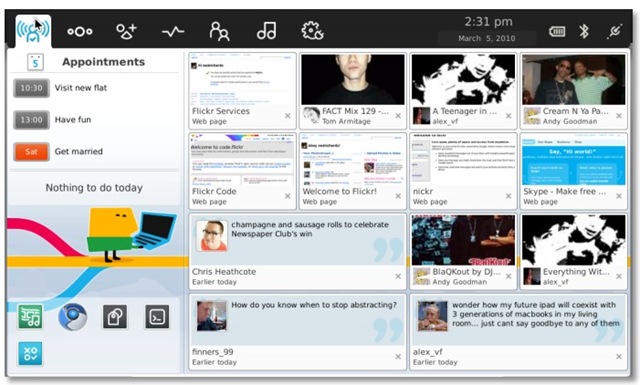640x385 pixels.
Task: Launch the terminal application icon
Action: [x=157, y=317]
